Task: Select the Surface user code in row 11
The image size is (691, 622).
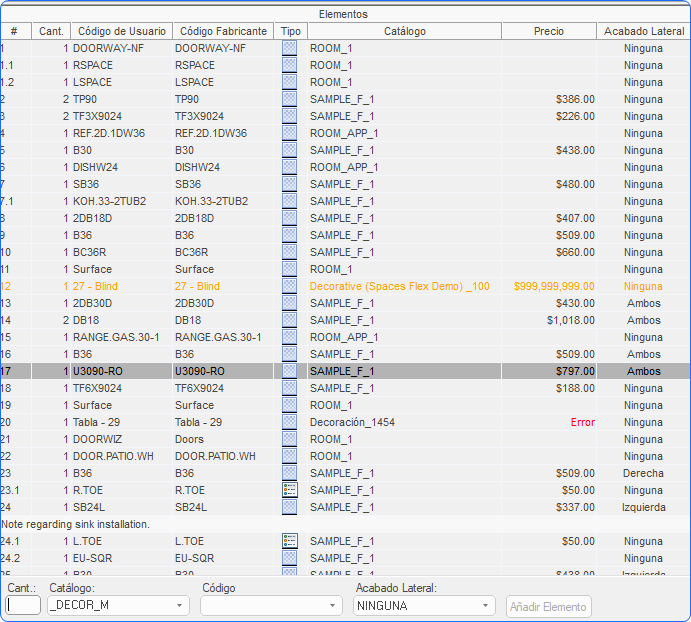Action: (x=92, y=269)
